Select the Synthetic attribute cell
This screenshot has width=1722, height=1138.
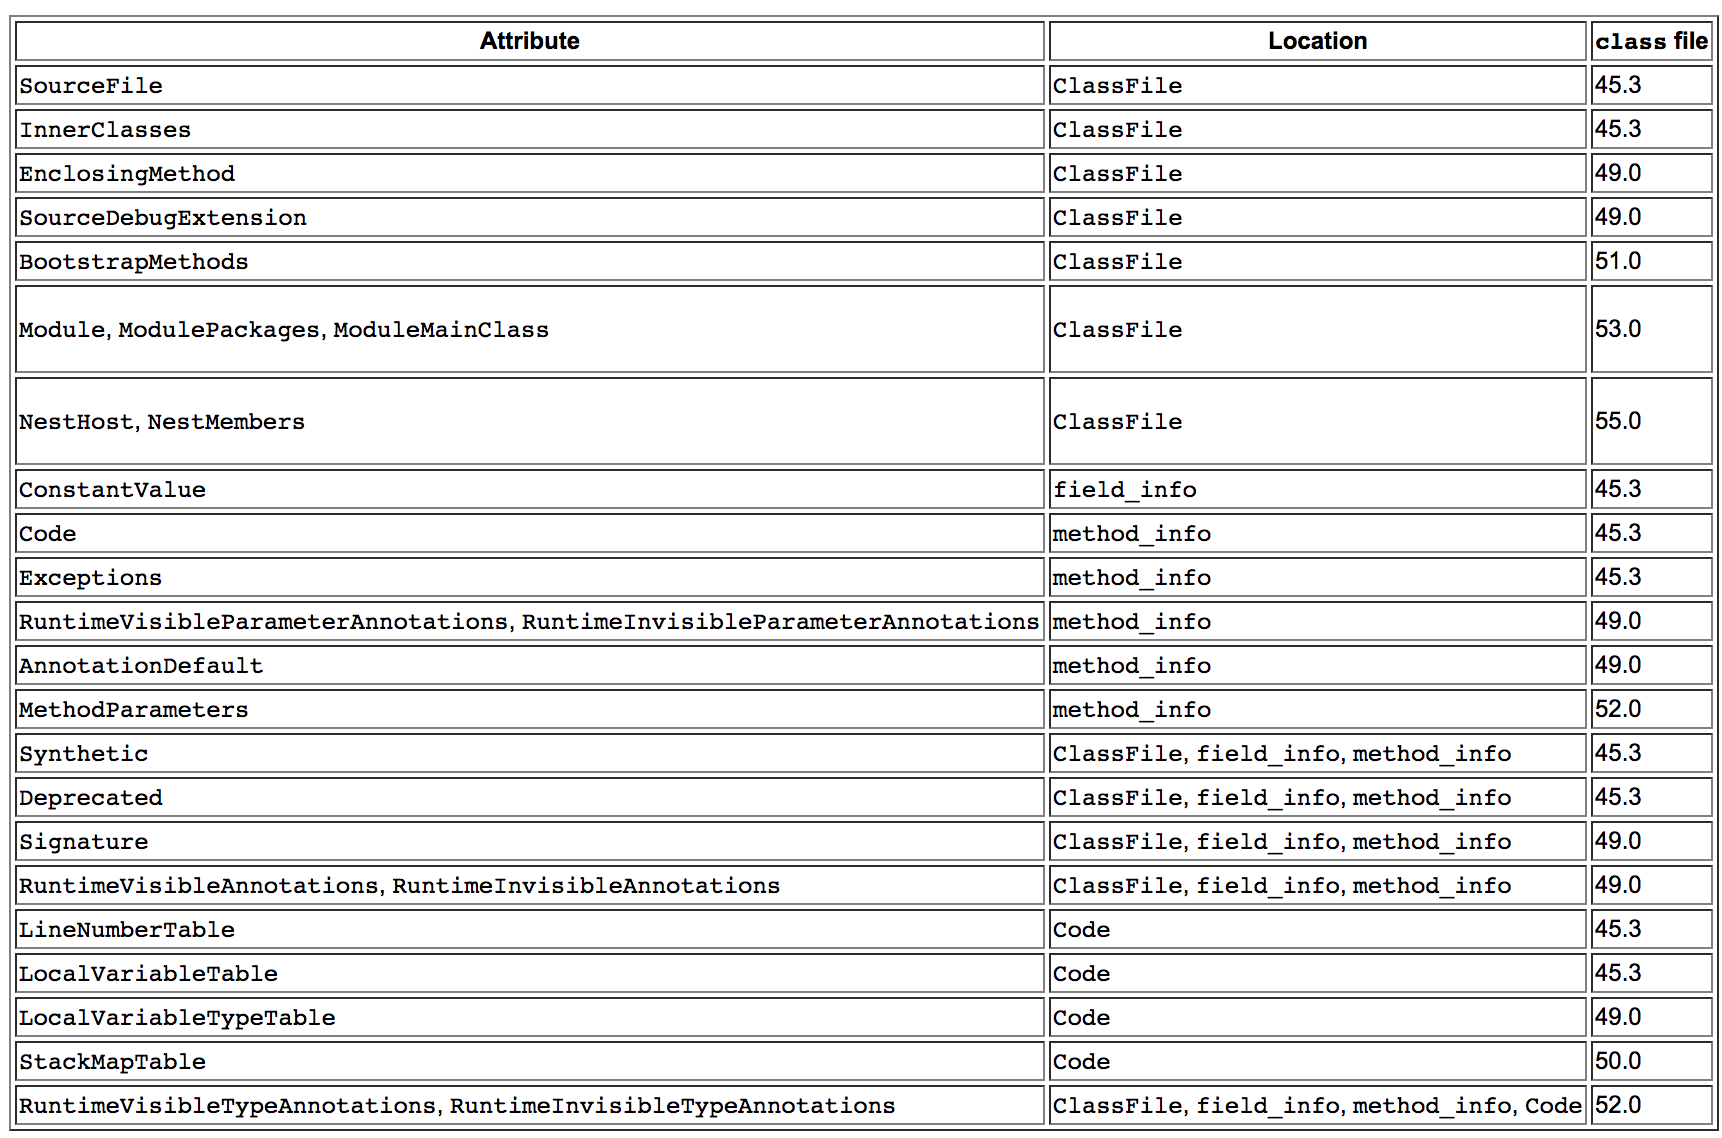[x=530, y=753]
